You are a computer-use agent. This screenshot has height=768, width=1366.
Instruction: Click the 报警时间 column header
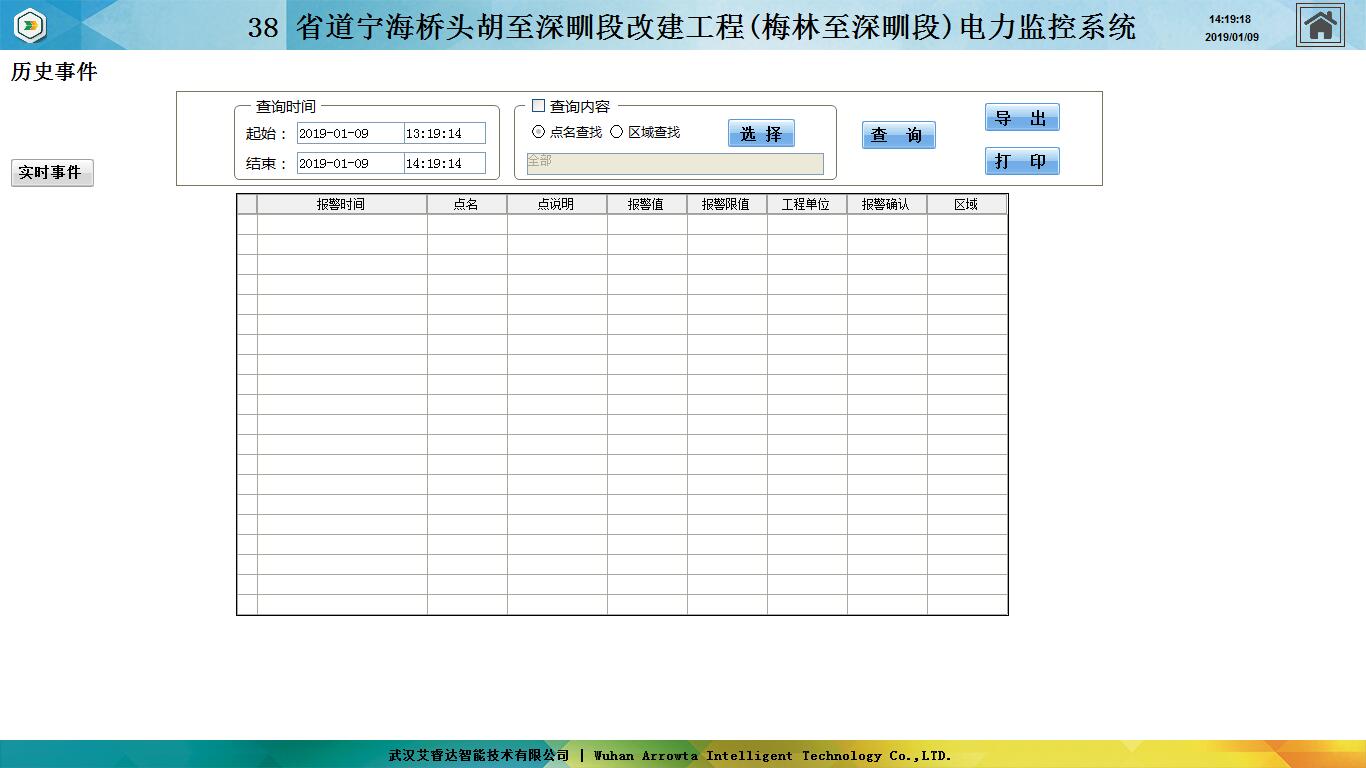(x=341, y=204)
